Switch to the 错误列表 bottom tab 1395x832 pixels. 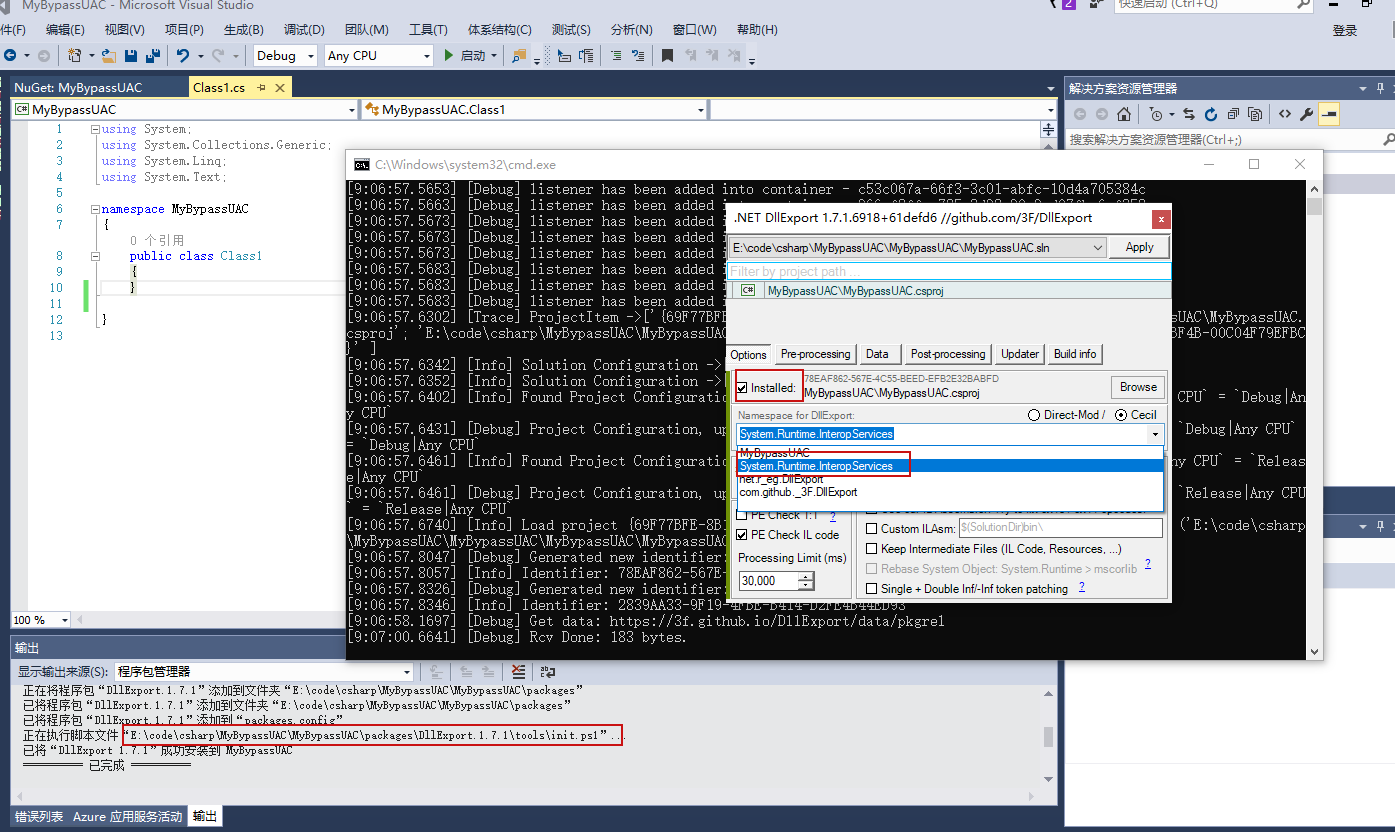point(39,817)
